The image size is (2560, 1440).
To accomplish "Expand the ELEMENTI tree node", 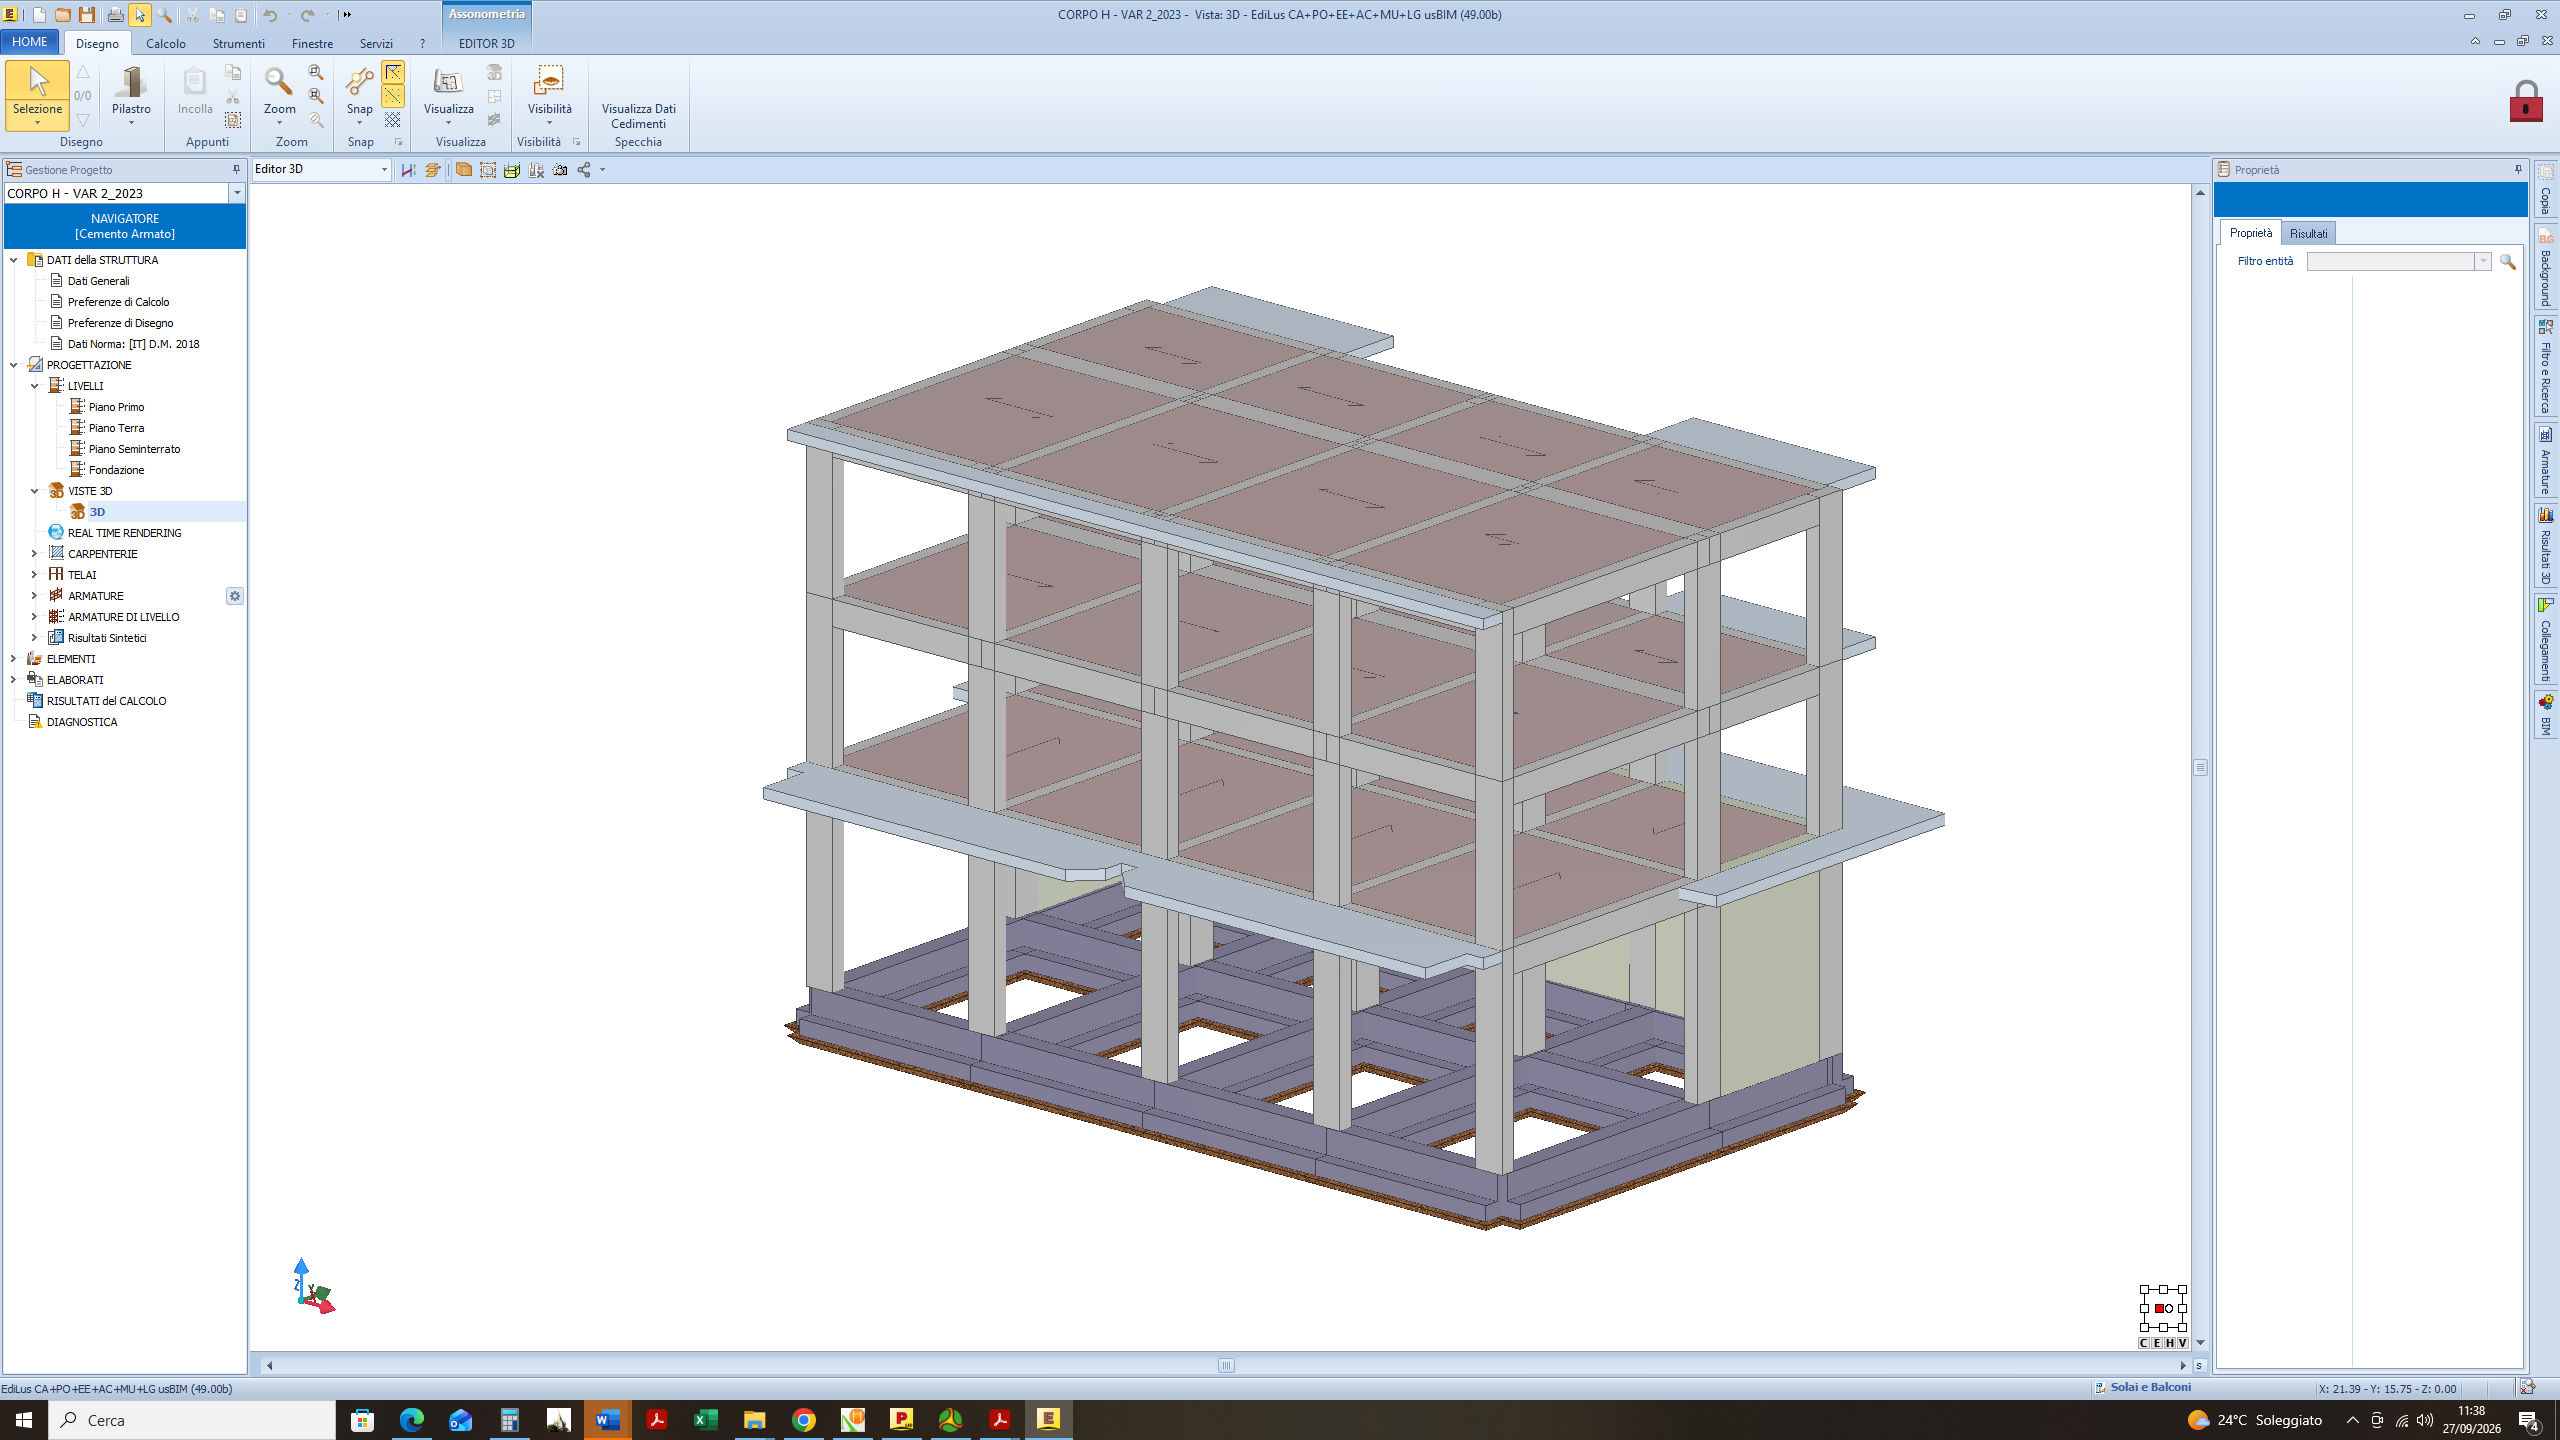I will pos(13,659).
